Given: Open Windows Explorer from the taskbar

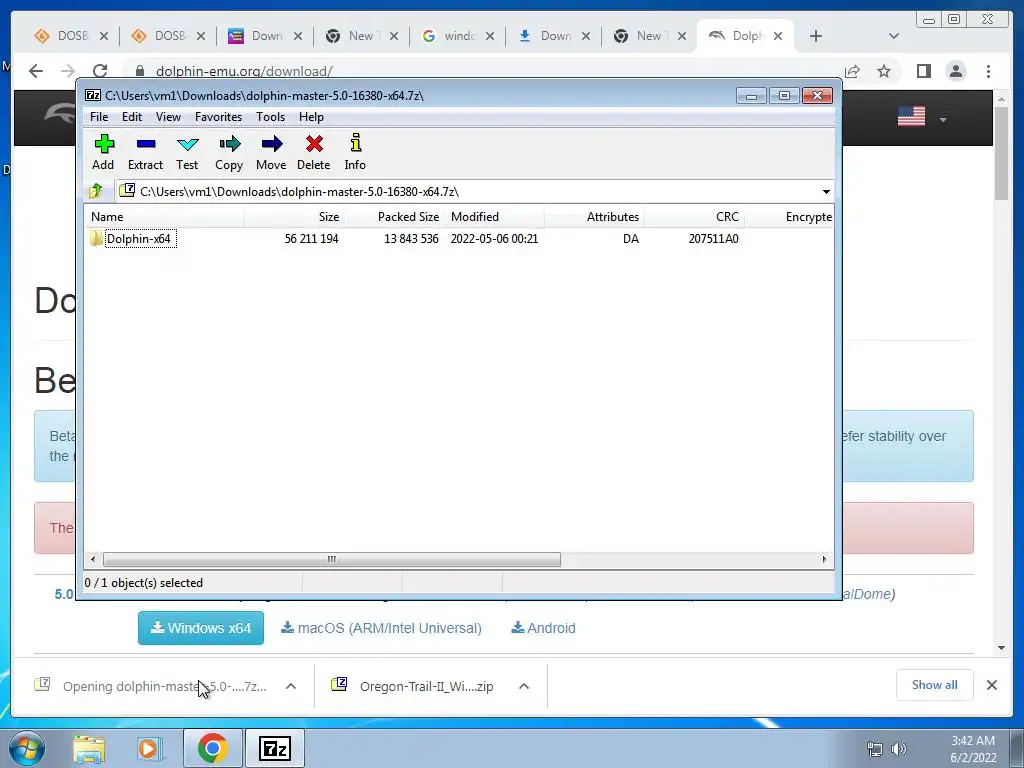Looking at the screenshot, I should 89,748.
